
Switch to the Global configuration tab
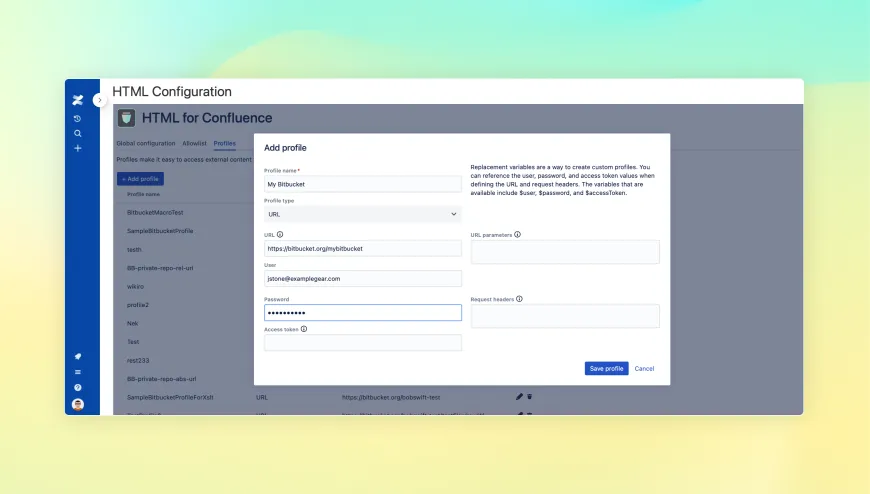coord(146,144)
